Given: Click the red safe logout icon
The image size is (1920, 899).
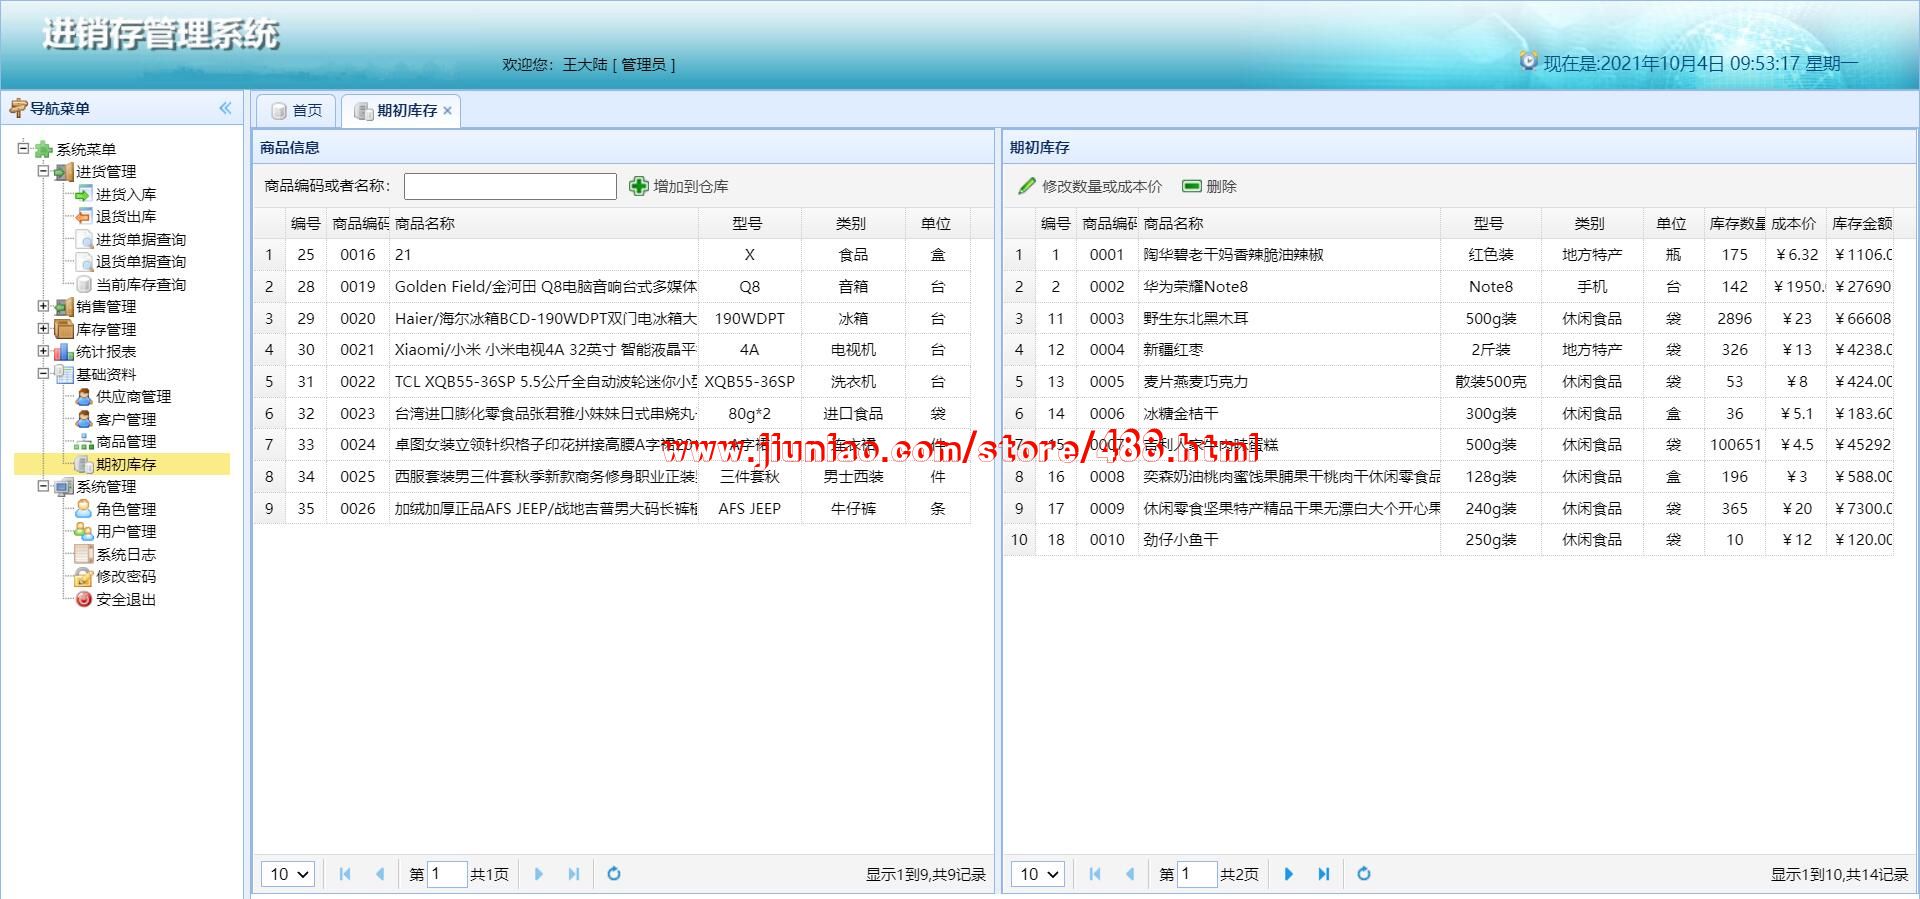Looking at the screenshot, I should 84,599.
